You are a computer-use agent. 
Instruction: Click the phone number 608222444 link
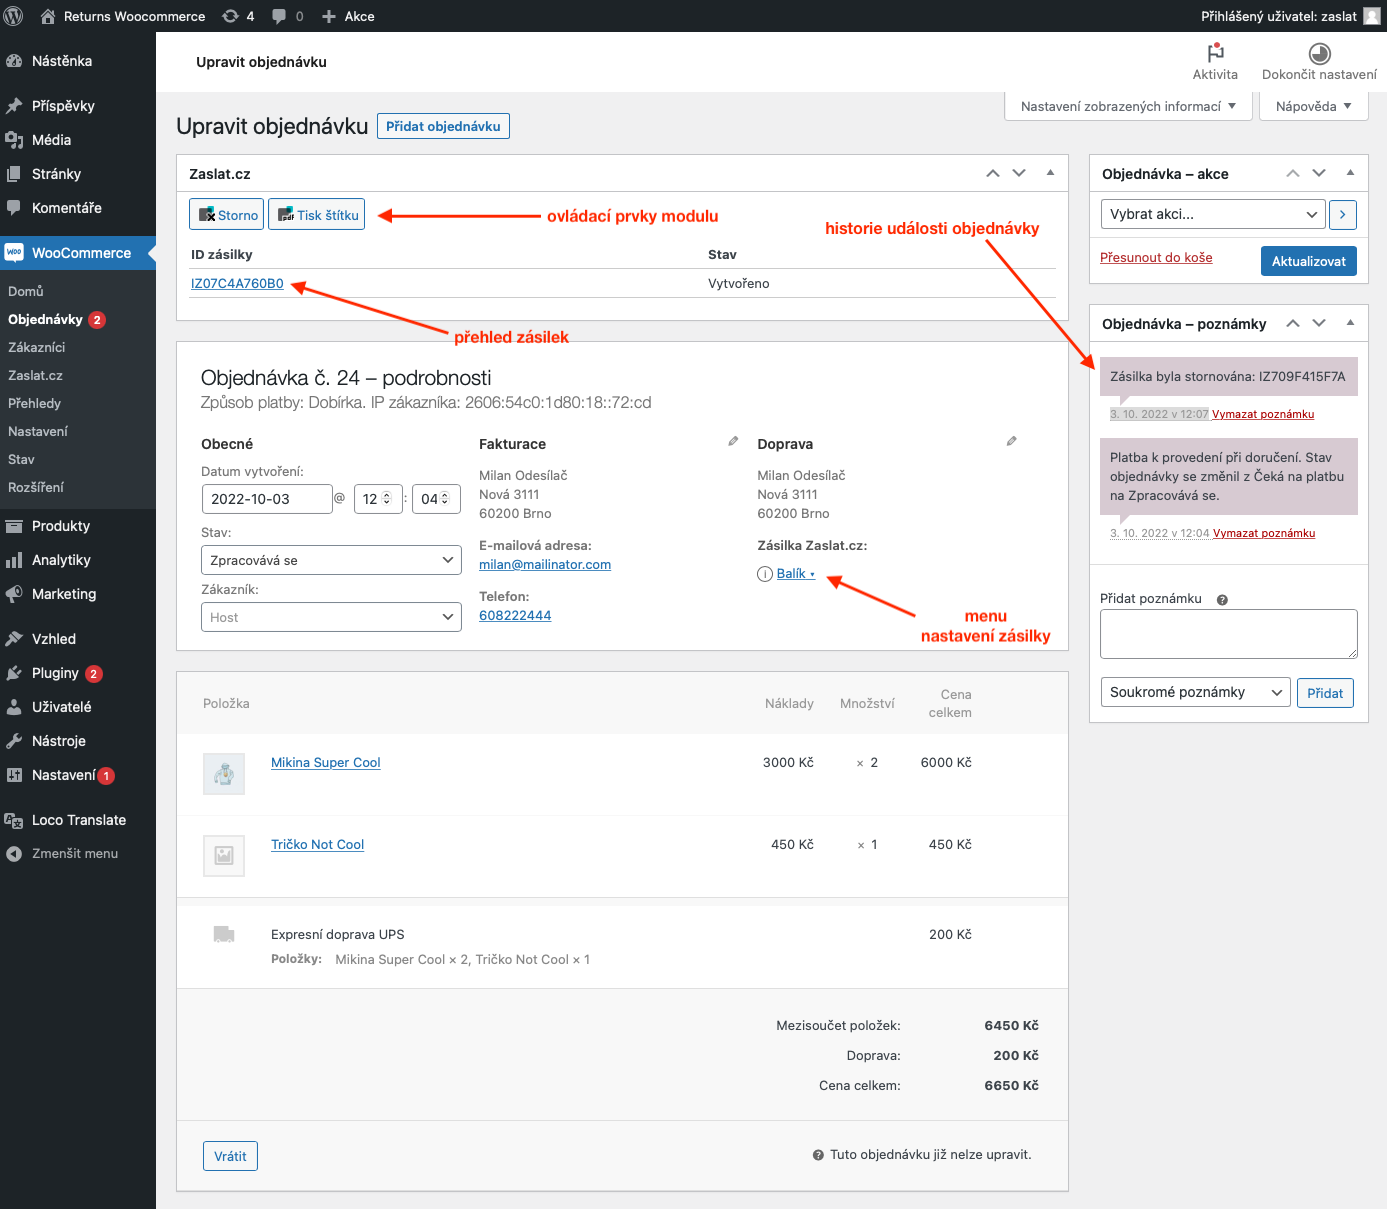[515, 616]
